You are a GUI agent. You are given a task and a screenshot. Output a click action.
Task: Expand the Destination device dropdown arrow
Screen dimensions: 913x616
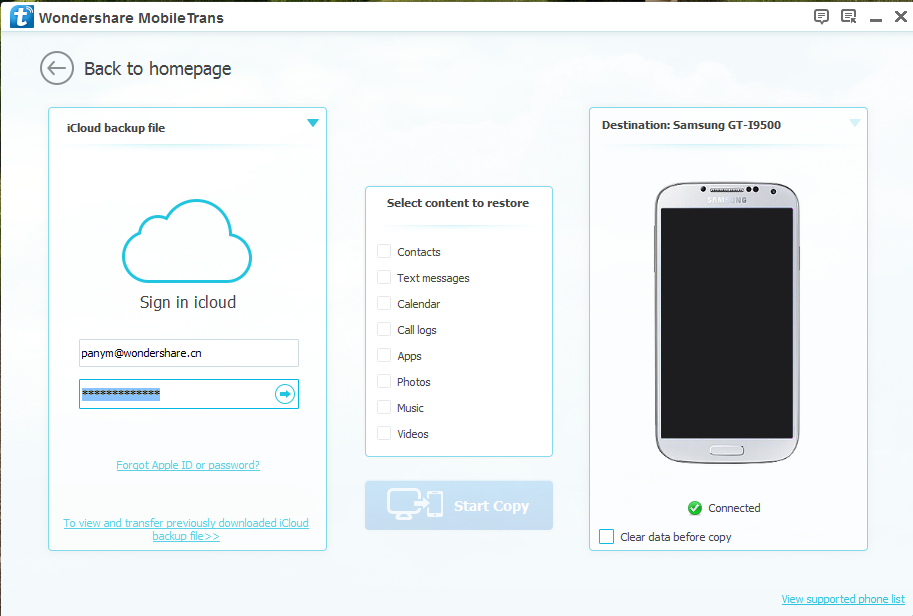(854, 123)
